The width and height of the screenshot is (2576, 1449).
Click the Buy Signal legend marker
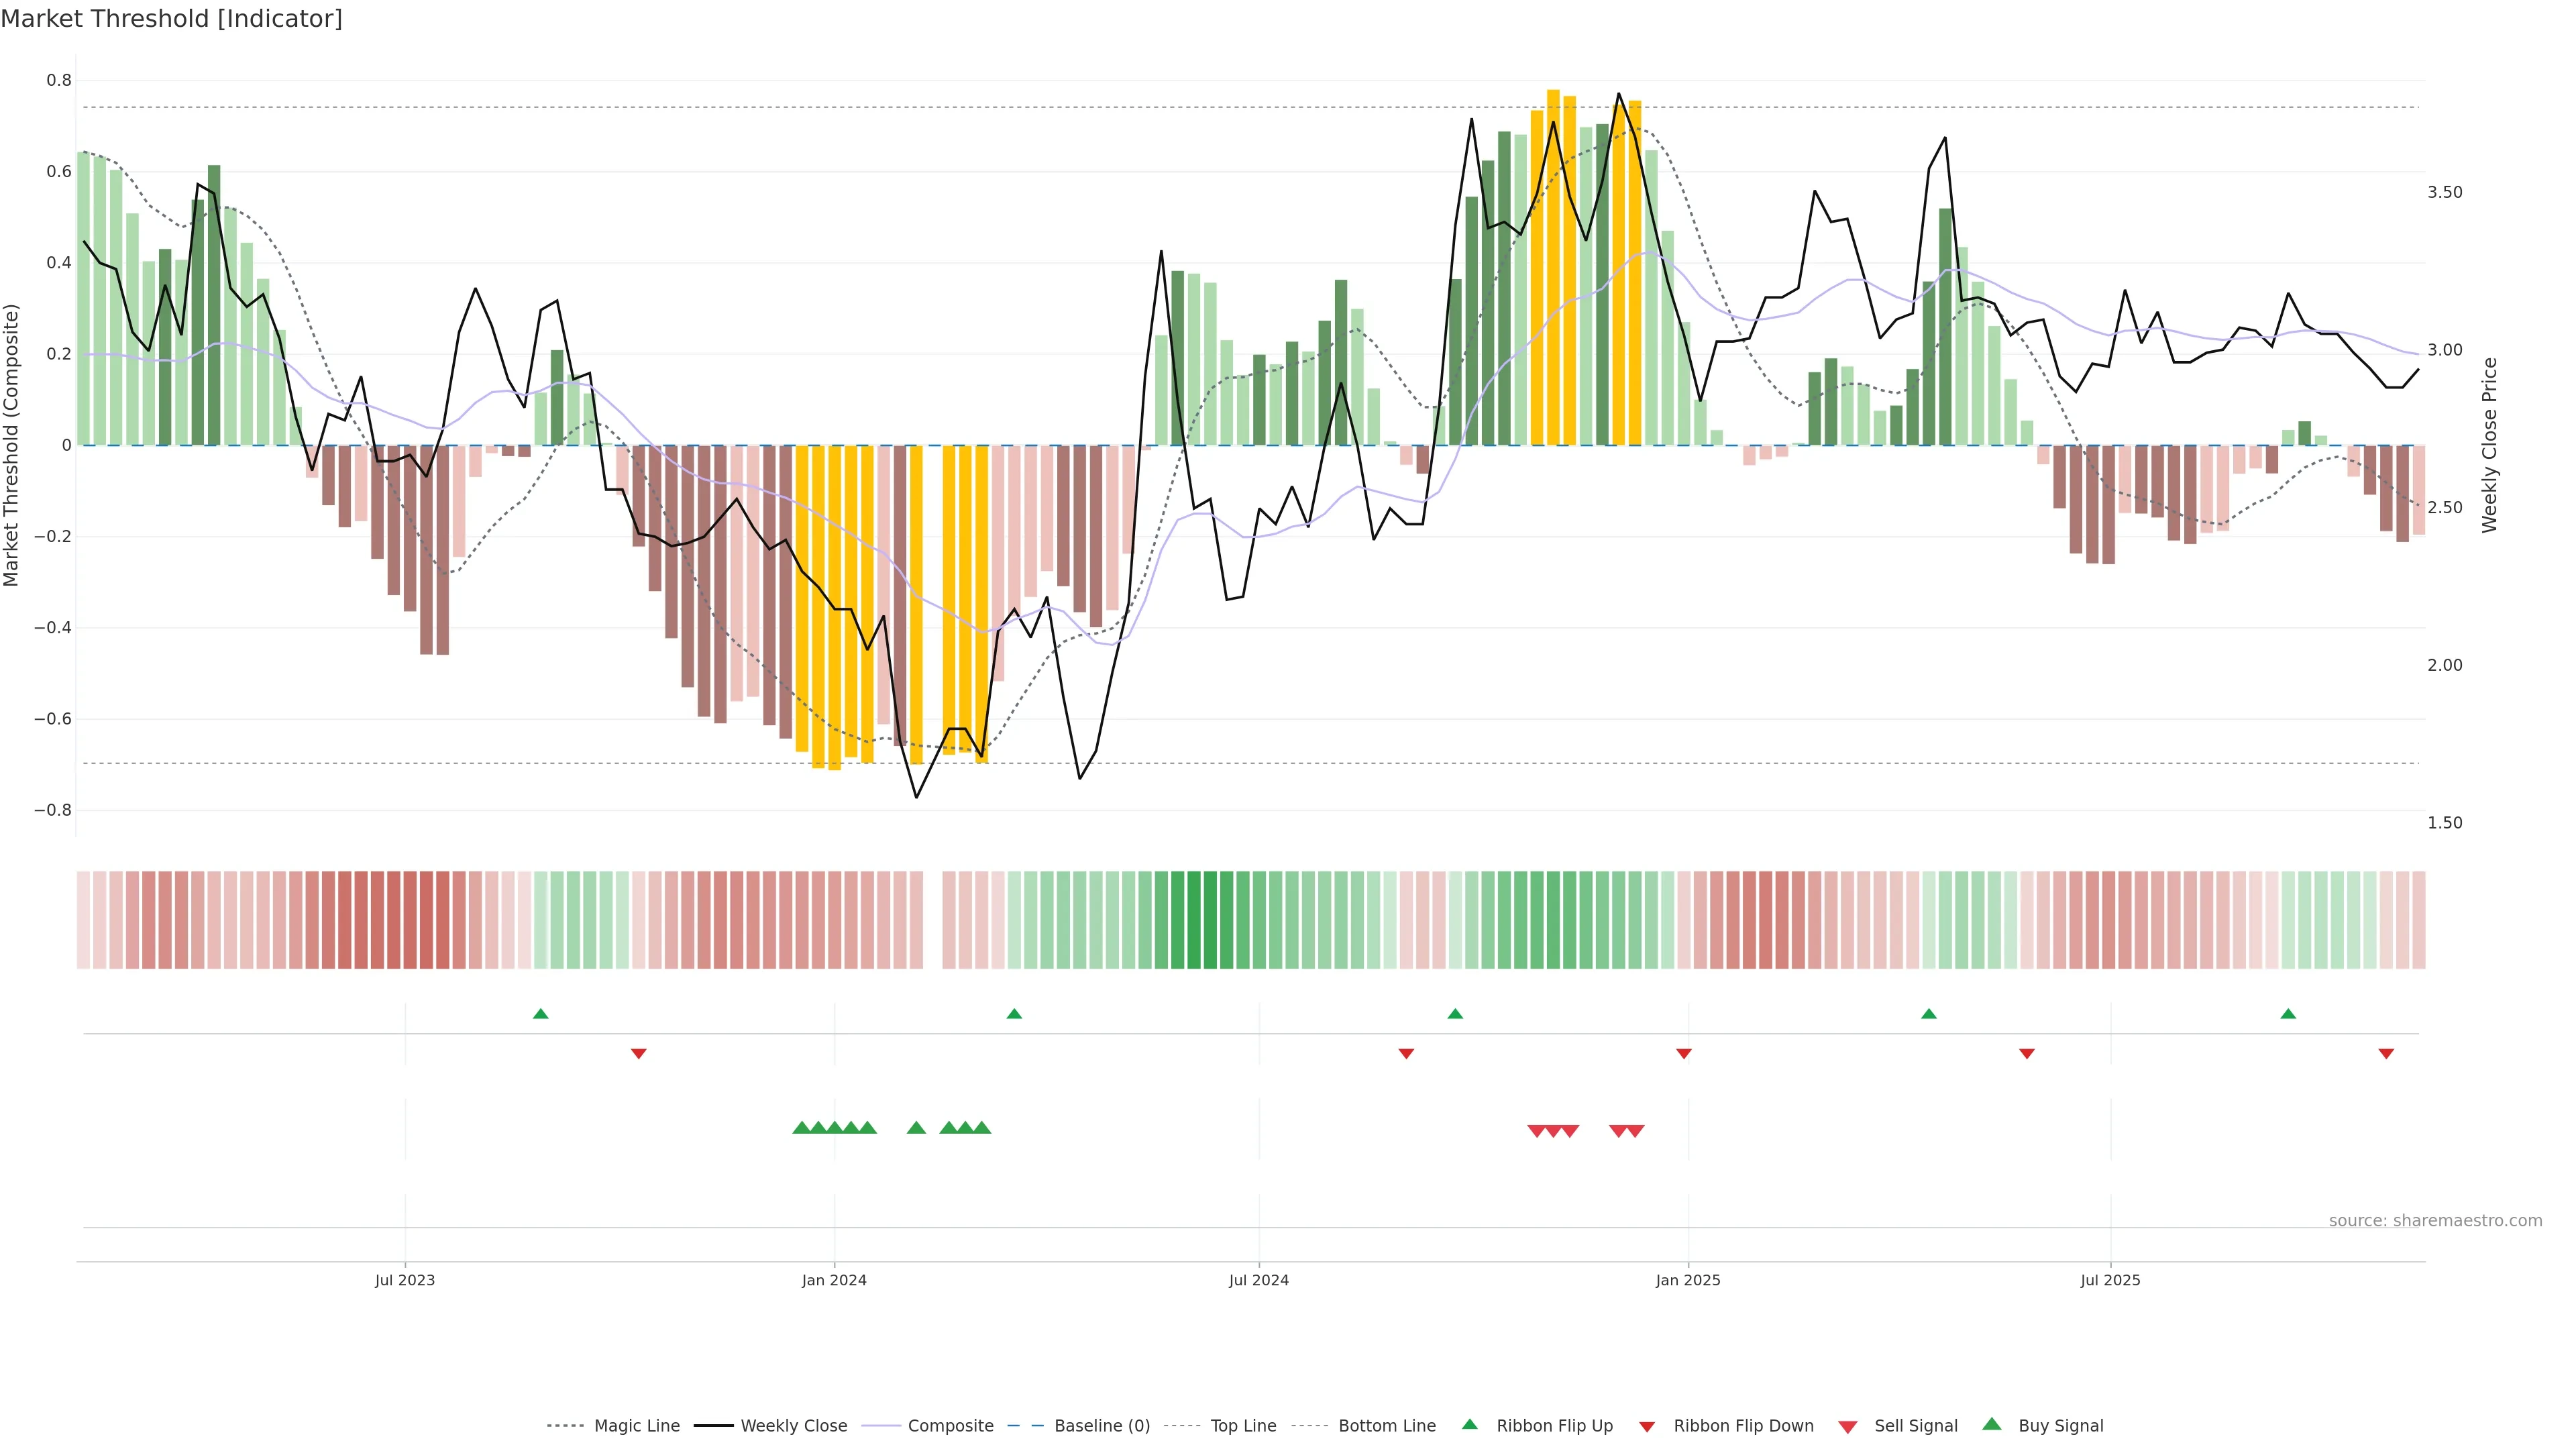click(1992, 1424)
